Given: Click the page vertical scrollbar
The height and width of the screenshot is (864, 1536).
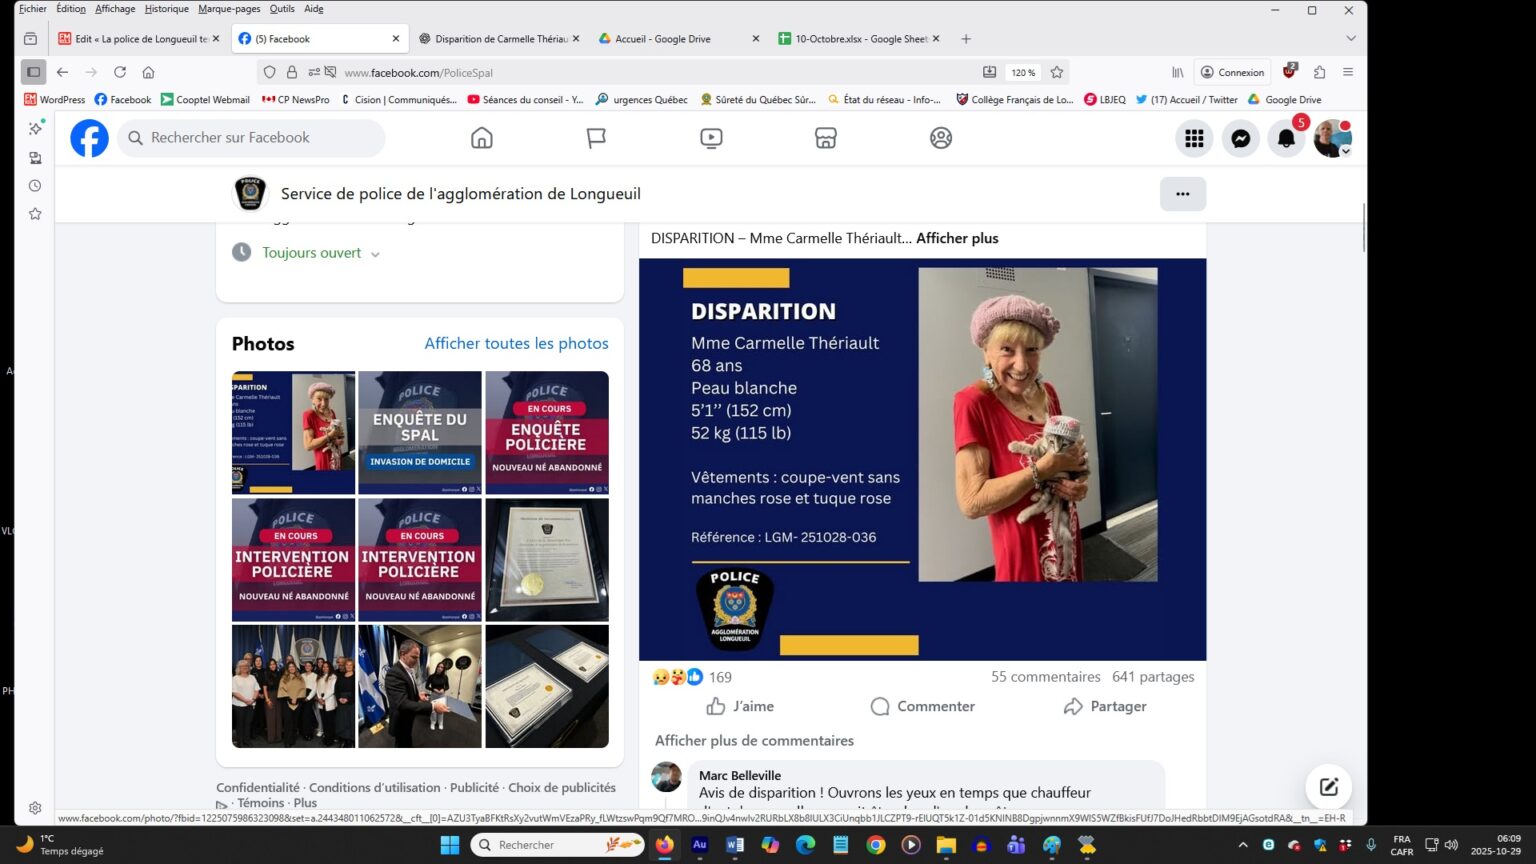Looking at the screenshot, I should (1363, 228).
